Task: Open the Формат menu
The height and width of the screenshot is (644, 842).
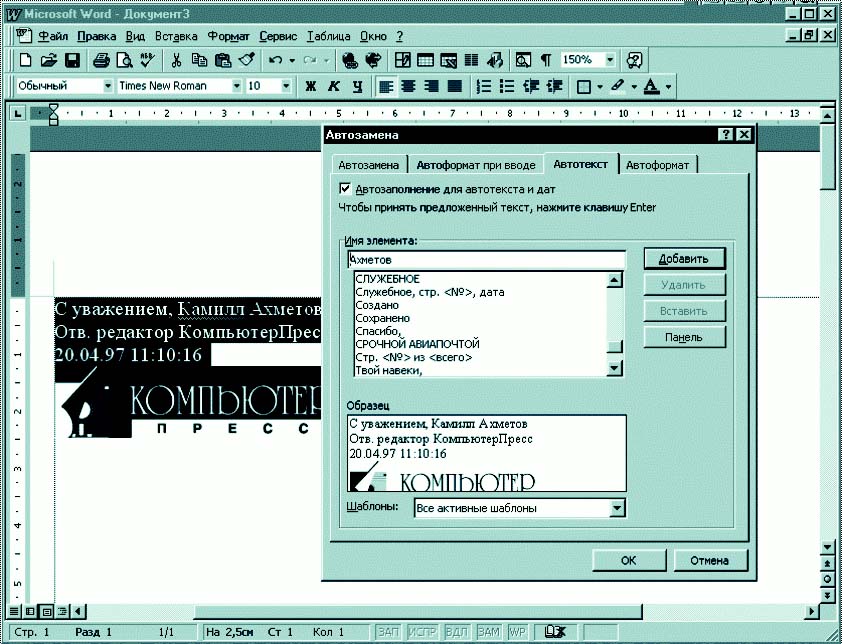Action: [x=228, y=36]
